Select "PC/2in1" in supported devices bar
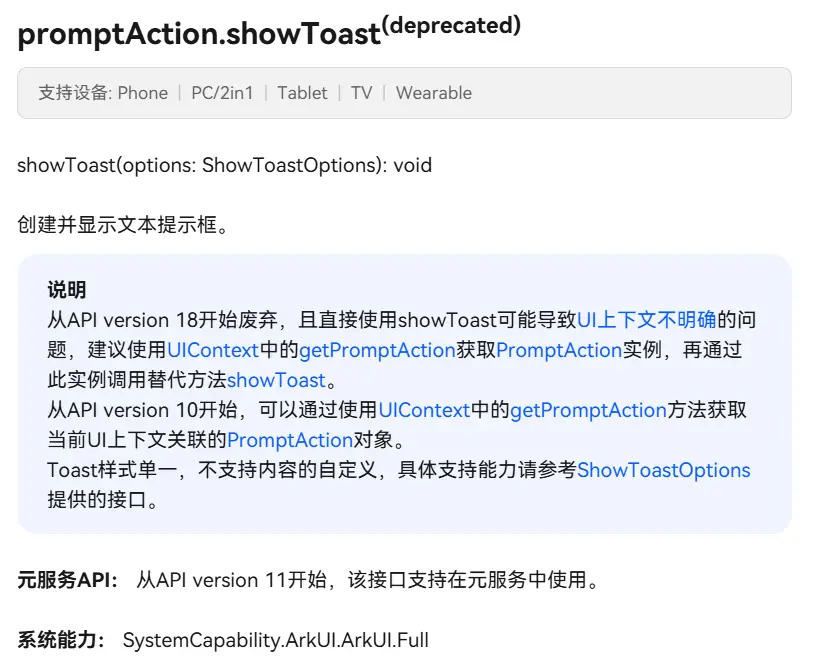 tap(222, 93)
